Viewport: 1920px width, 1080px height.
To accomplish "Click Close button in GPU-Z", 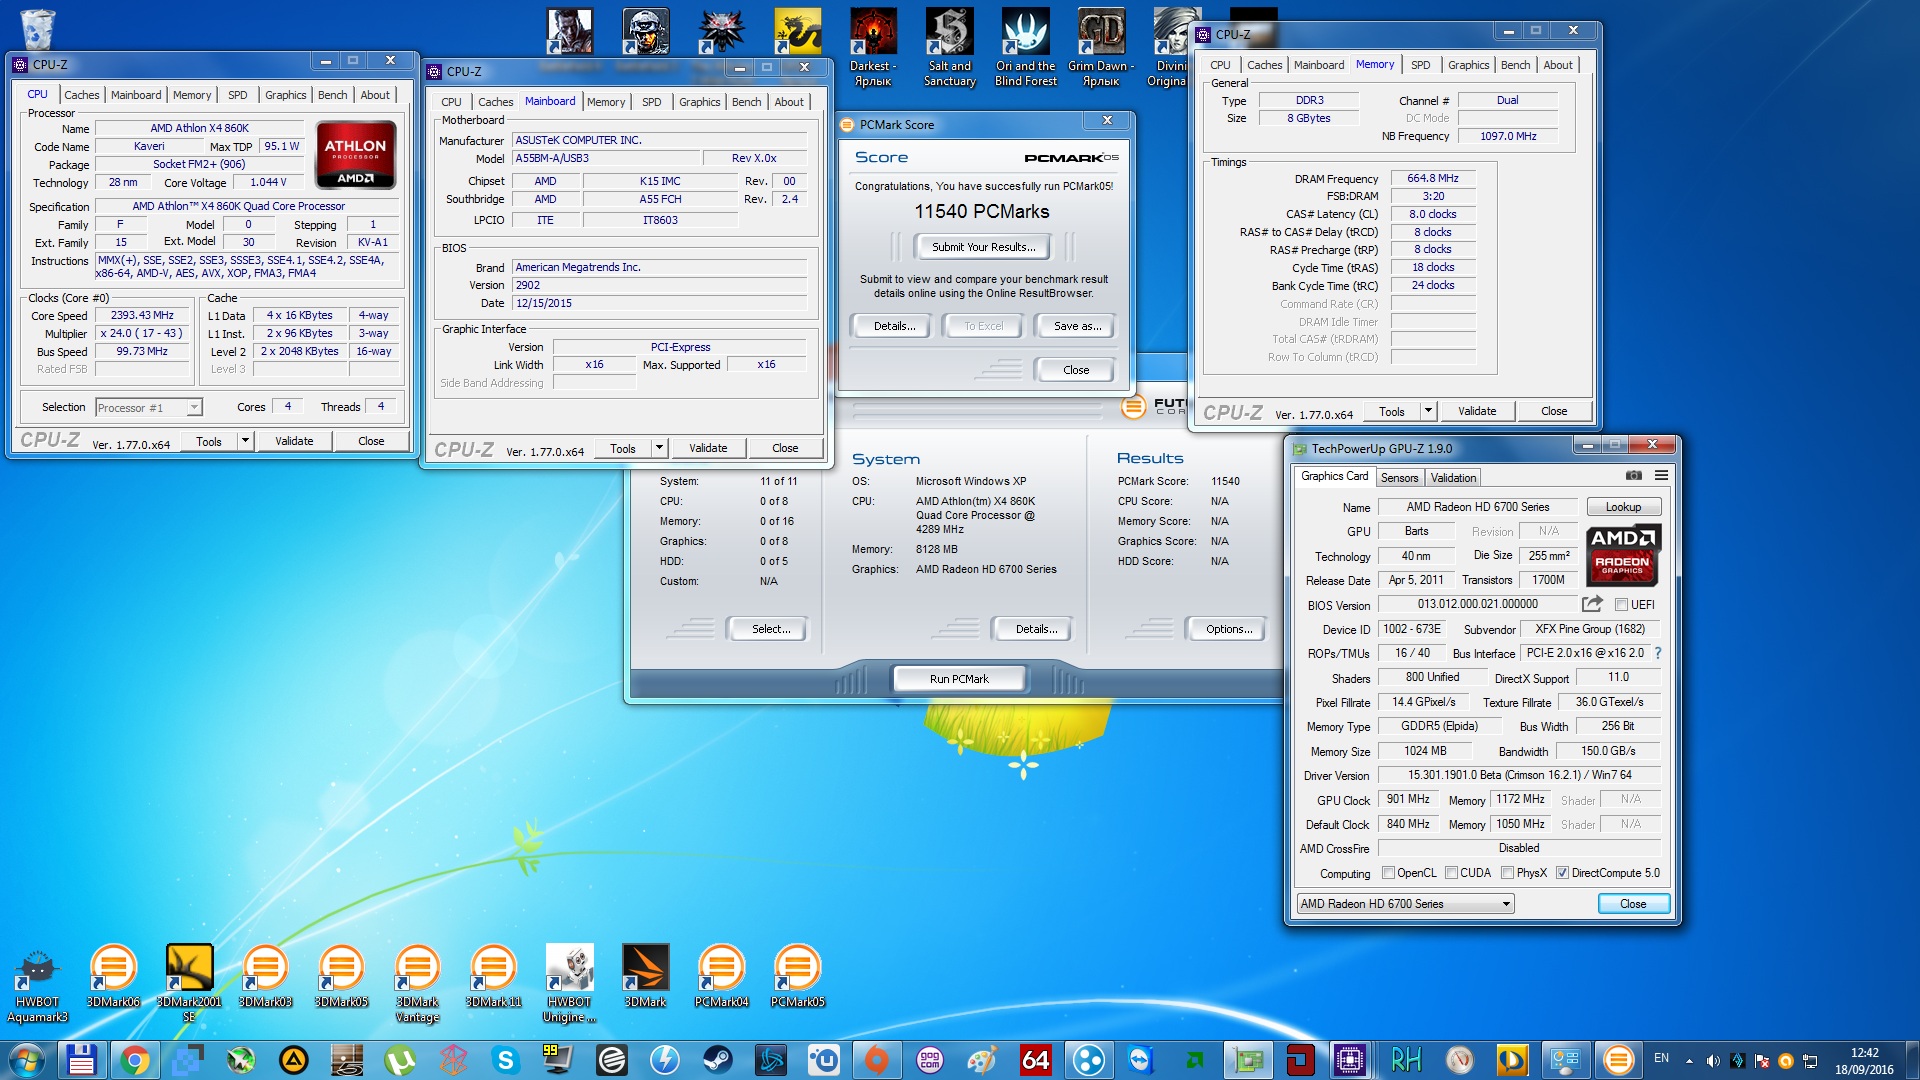I will [1633, 904].
